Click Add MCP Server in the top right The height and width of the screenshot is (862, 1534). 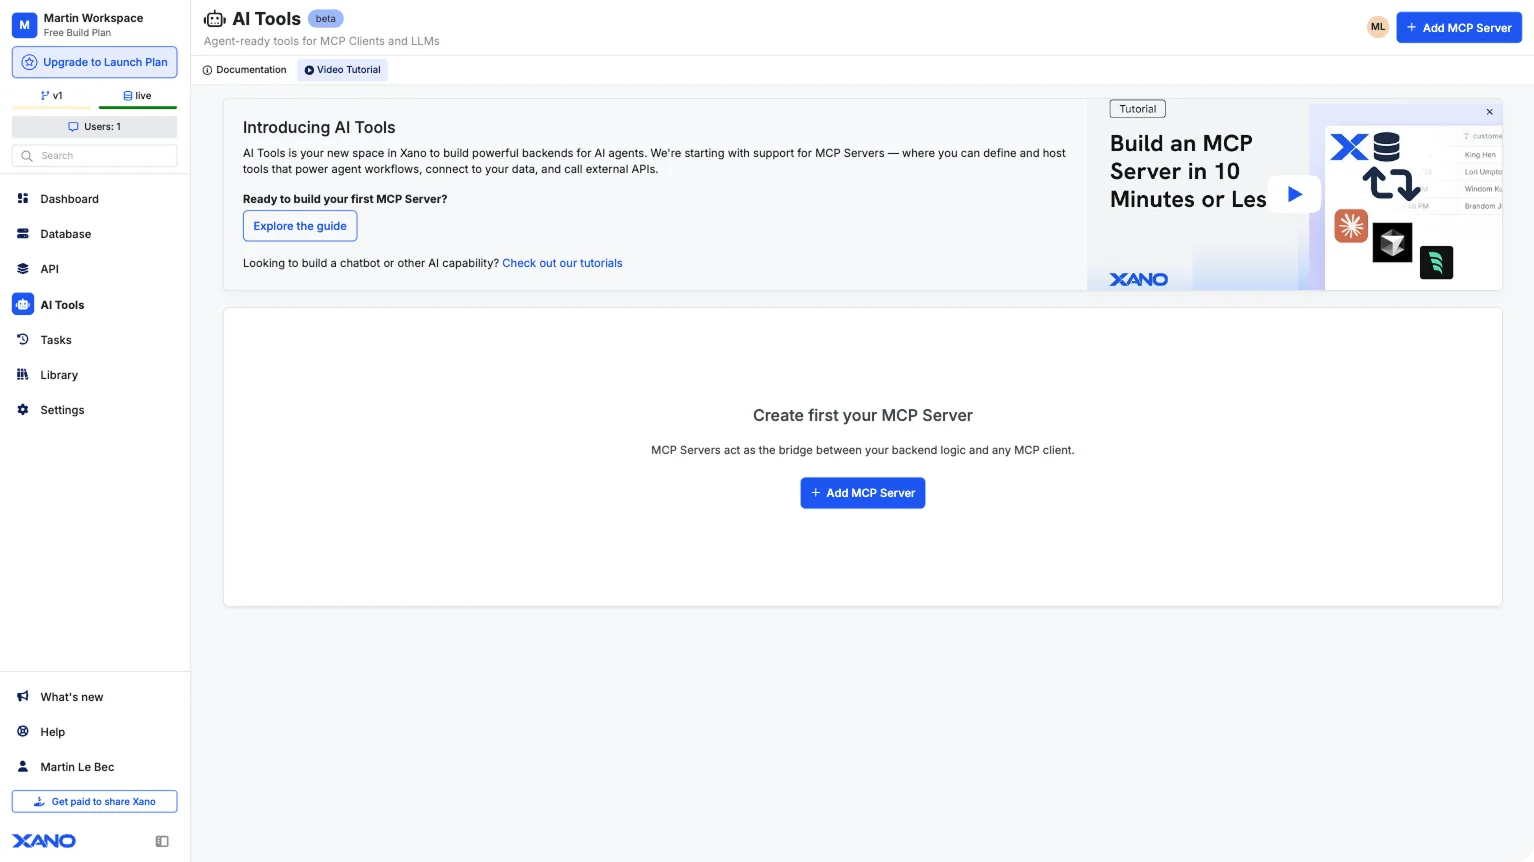(1459, 28)
